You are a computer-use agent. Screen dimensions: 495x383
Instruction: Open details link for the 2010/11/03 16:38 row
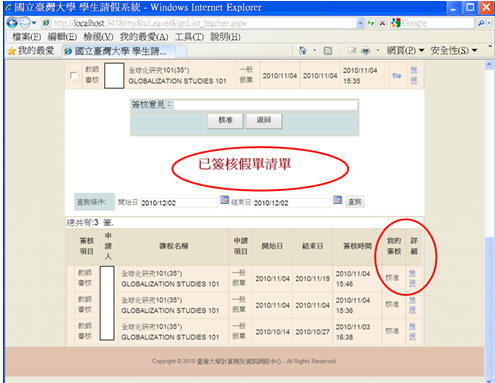[412, 332]
